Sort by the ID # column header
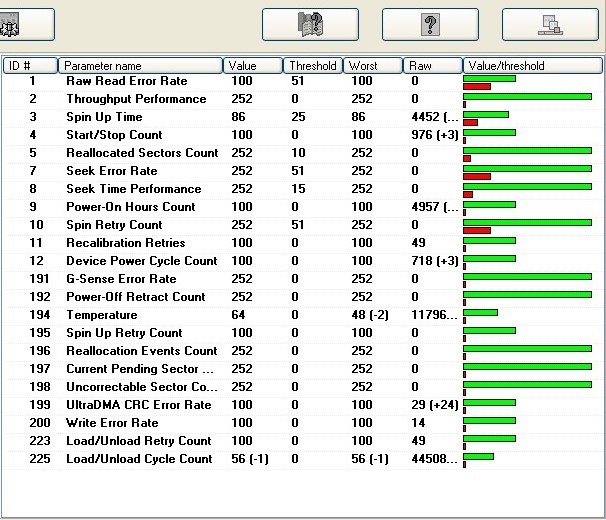 pyautogui.click(x=30, y=65)
